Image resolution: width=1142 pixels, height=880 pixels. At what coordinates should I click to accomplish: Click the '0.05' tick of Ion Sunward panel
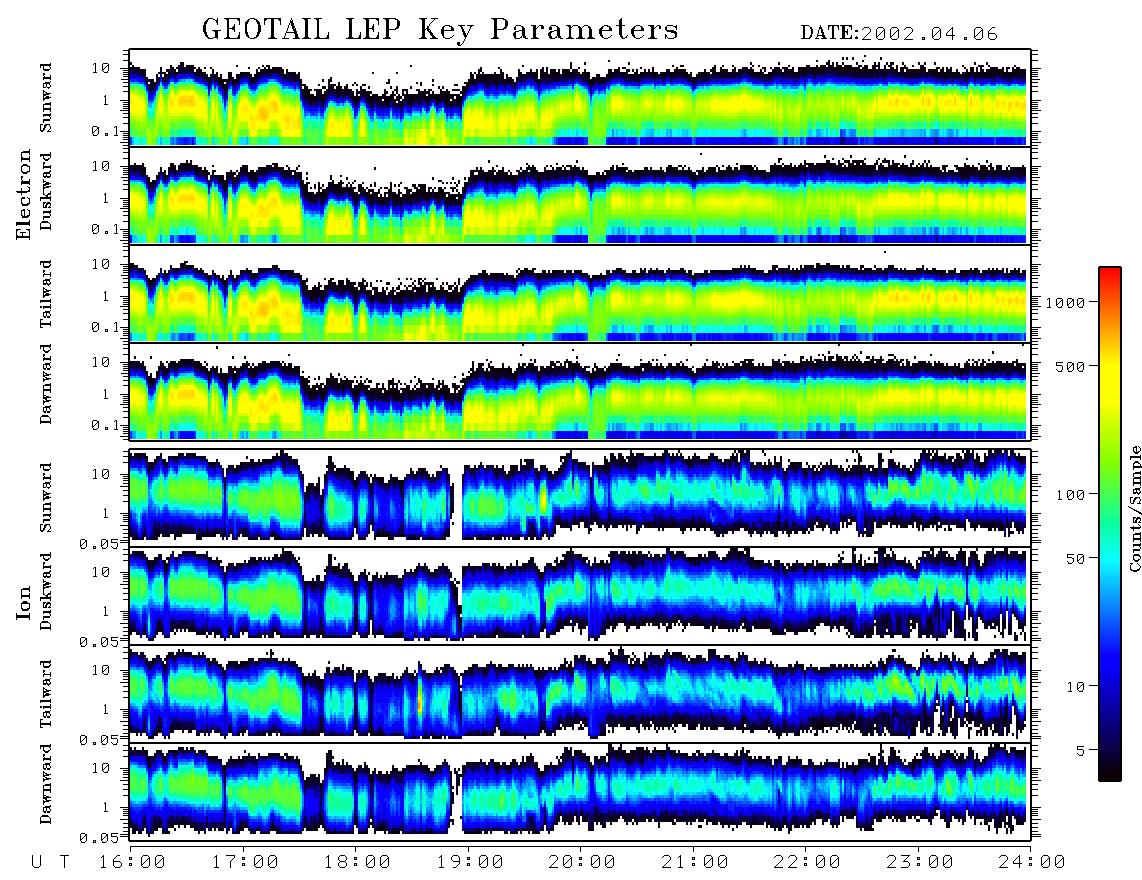click(x=100, y=543)
